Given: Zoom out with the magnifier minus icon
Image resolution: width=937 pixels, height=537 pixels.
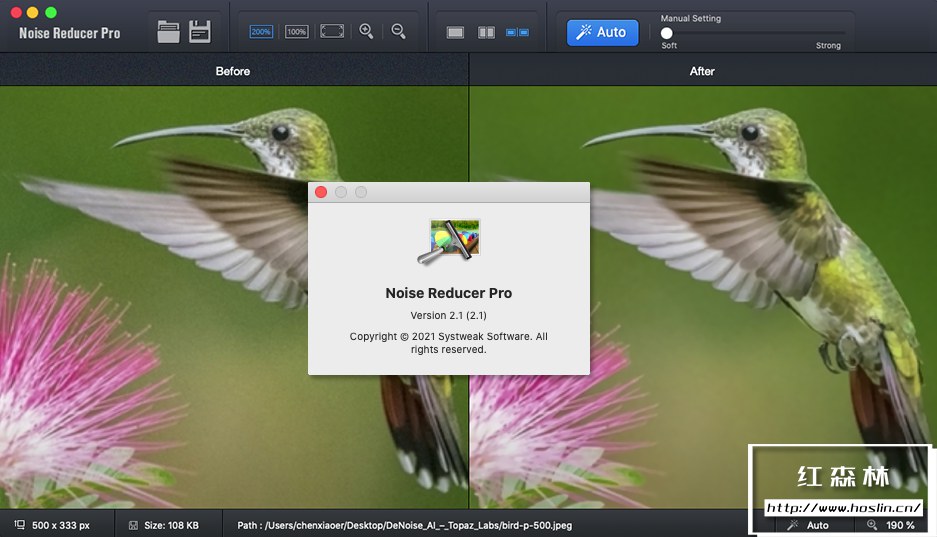Looking at the screenshot, I should pyautogui.click(x=399, y=31).
